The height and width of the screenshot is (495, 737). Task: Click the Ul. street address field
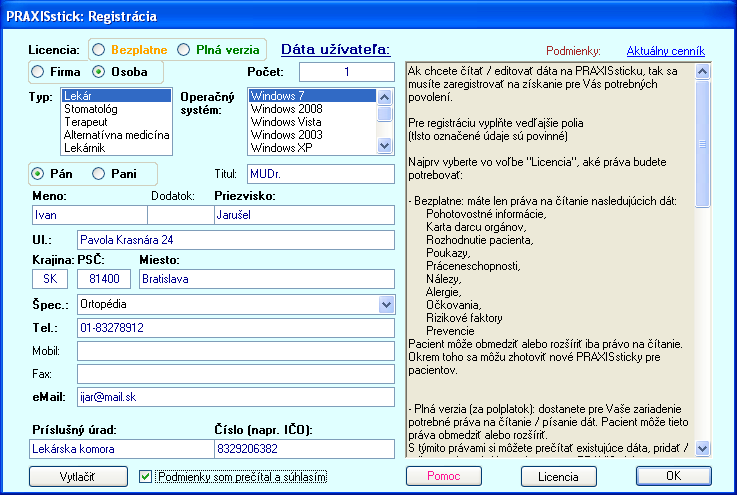(235, 240)
